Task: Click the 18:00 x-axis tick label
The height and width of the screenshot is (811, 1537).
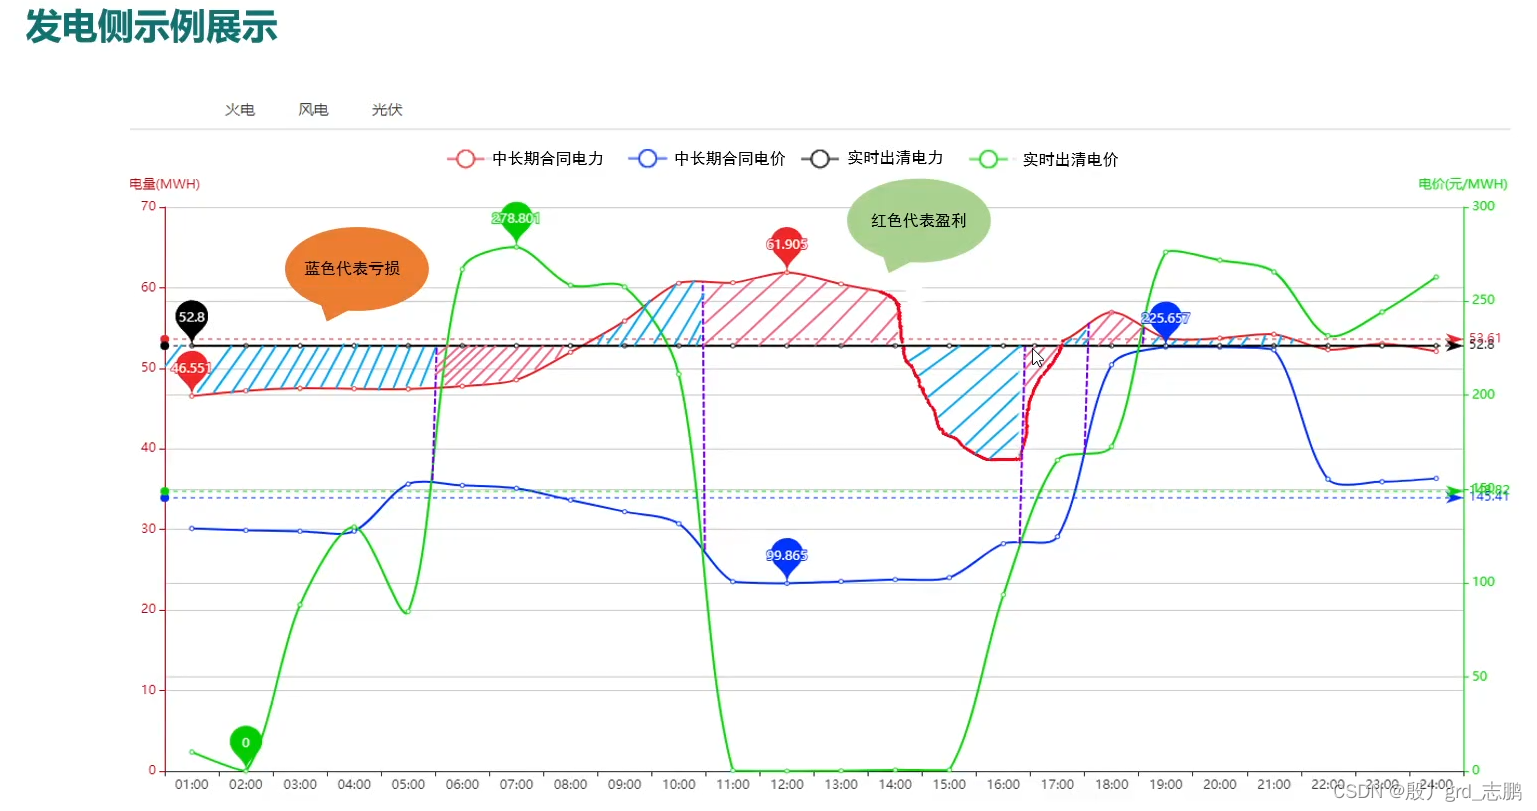Action: coord(1111,785)
